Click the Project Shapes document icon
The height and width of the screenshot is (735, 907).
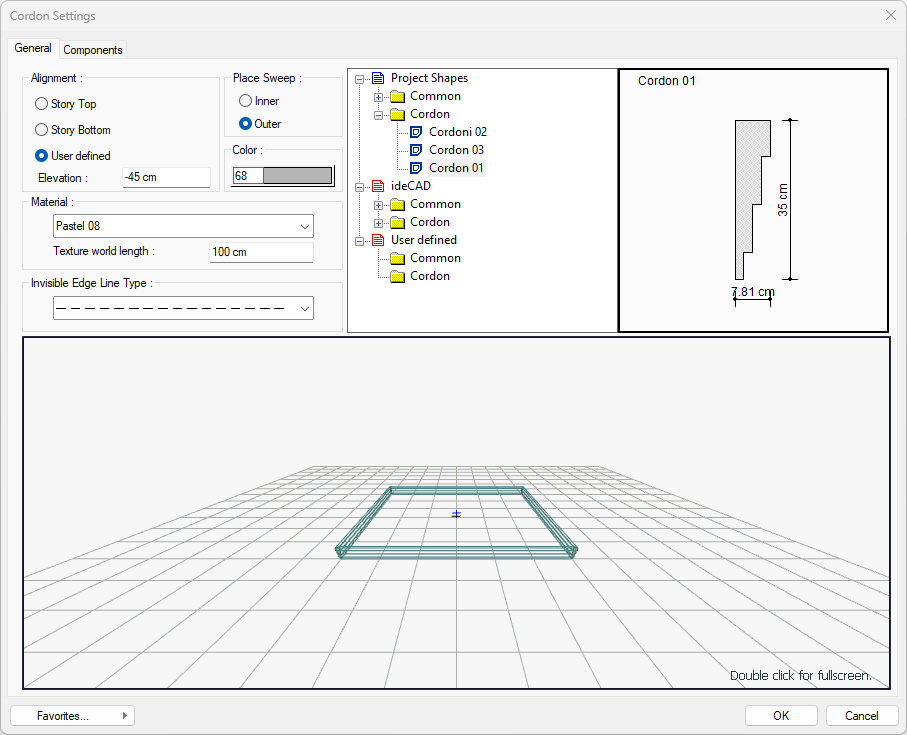(377, 78)
